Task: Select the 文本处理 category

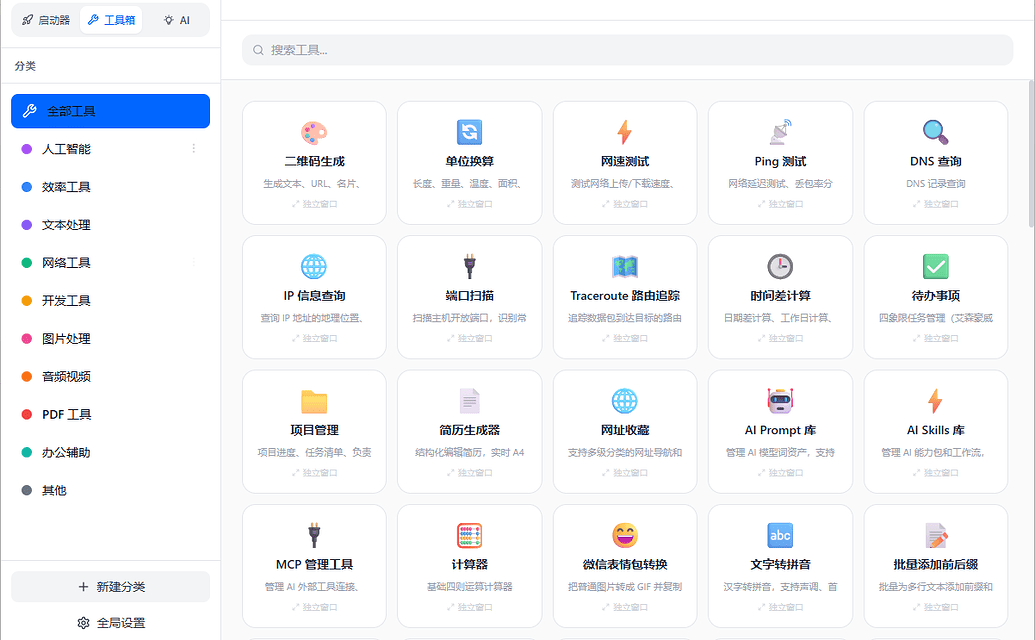Action: tap(110, 225)
